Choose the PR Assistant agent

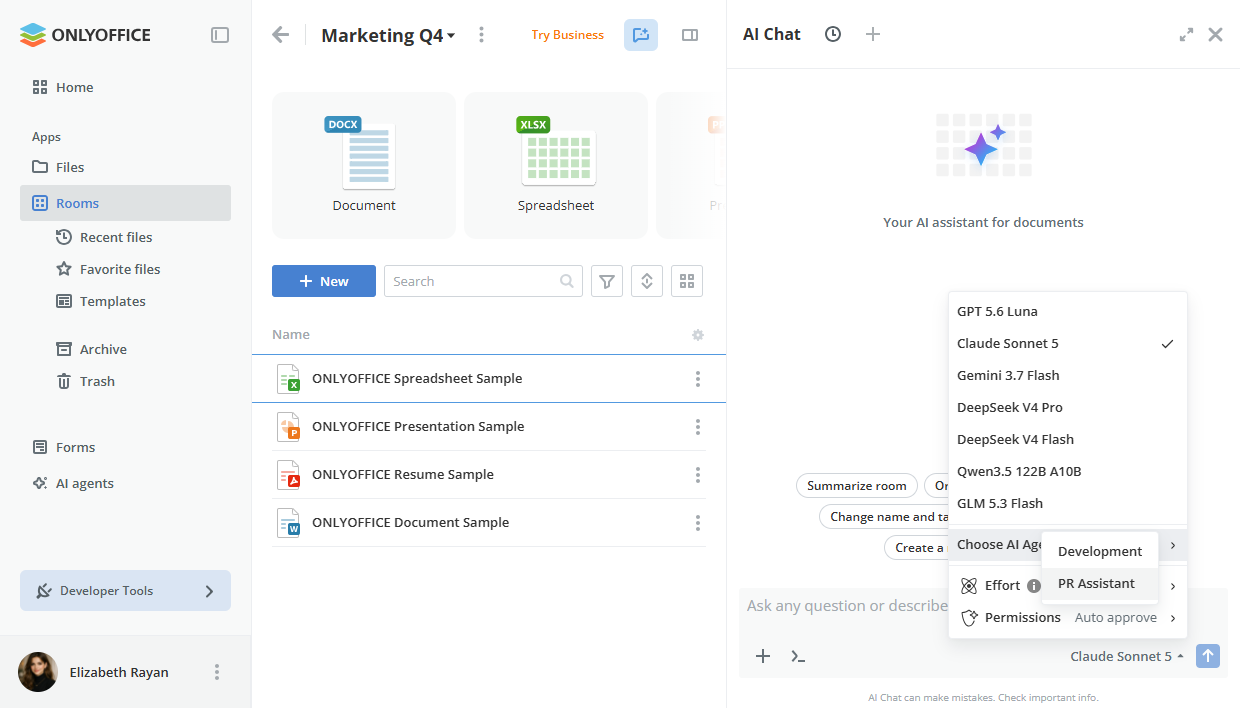[x=1100, y=583]
